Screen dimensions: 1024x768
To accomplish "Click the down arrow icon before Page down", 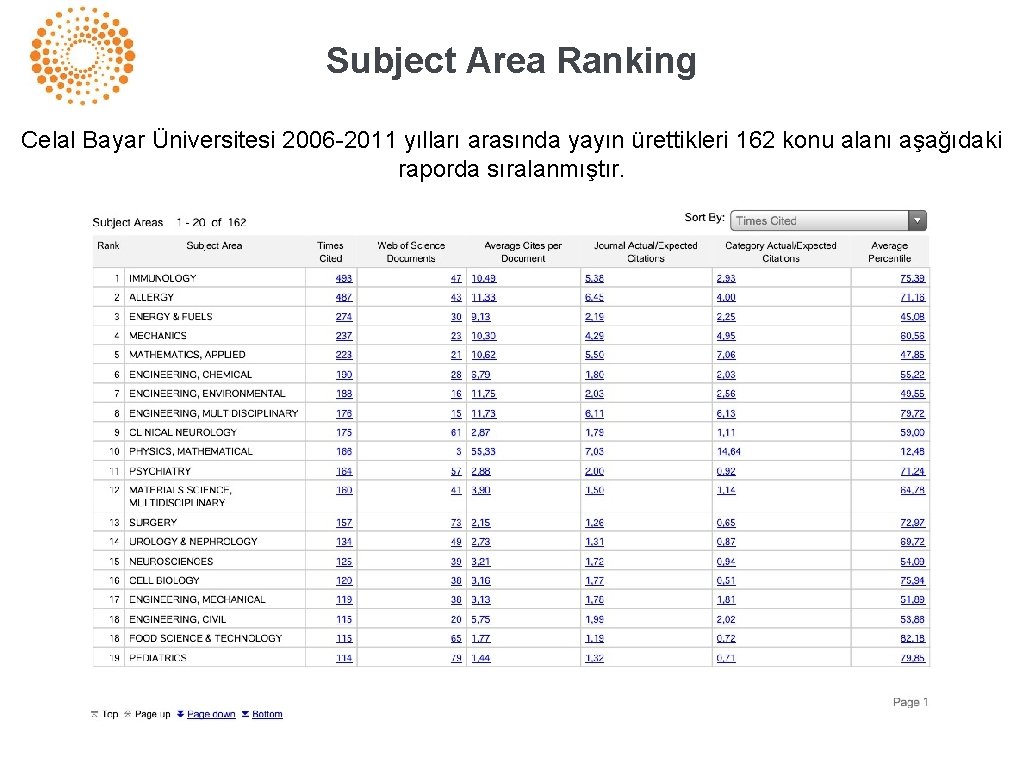I will 180,714.
